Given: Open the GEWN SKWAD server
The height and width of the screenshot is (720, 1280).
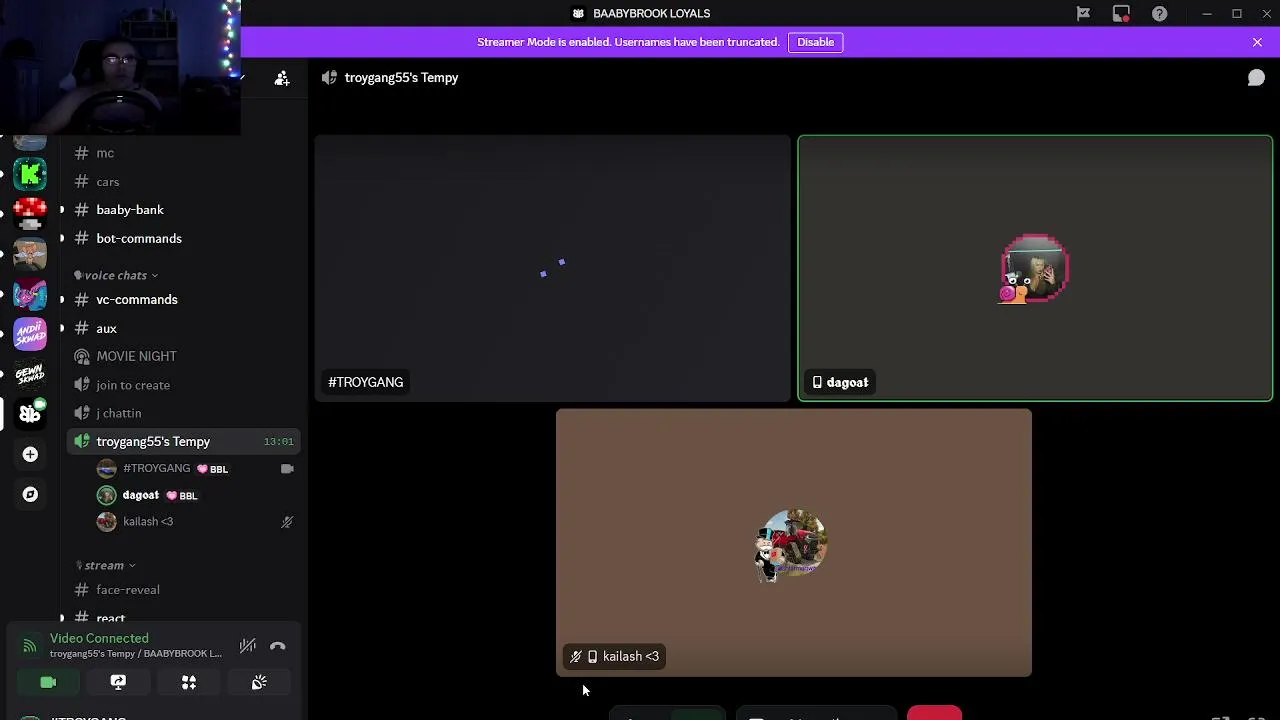Looking at the screenshot, I should (30, 374).
